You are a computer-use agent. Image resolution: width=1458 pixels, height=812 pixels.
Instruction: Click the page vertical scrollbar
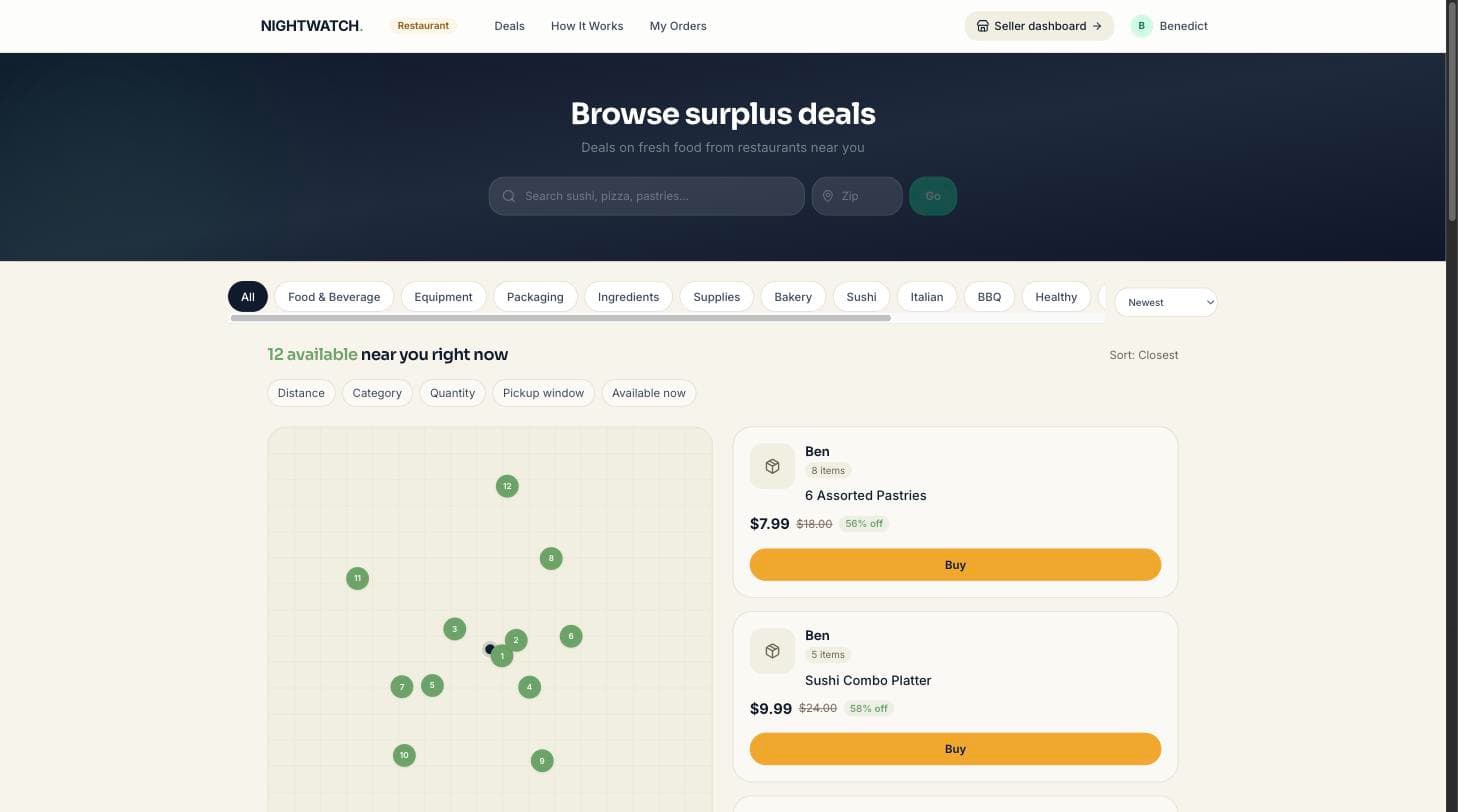[x=1452, y=110]
